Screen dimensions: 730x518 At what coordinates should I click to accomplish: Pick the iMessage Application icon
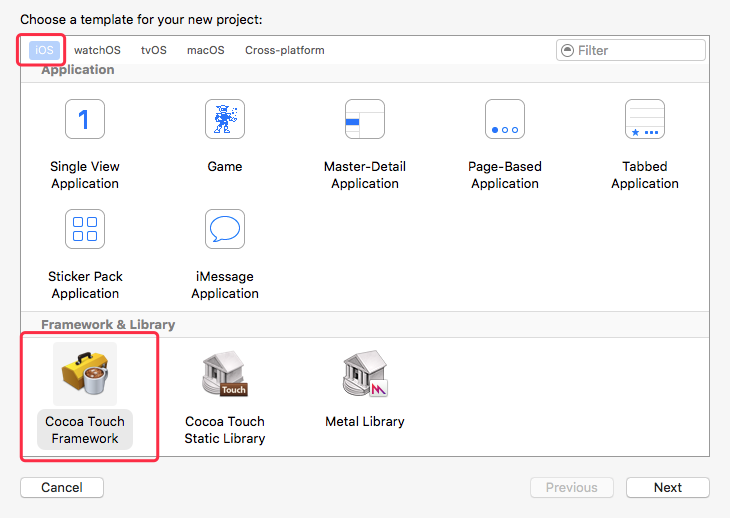pos(225,229)
